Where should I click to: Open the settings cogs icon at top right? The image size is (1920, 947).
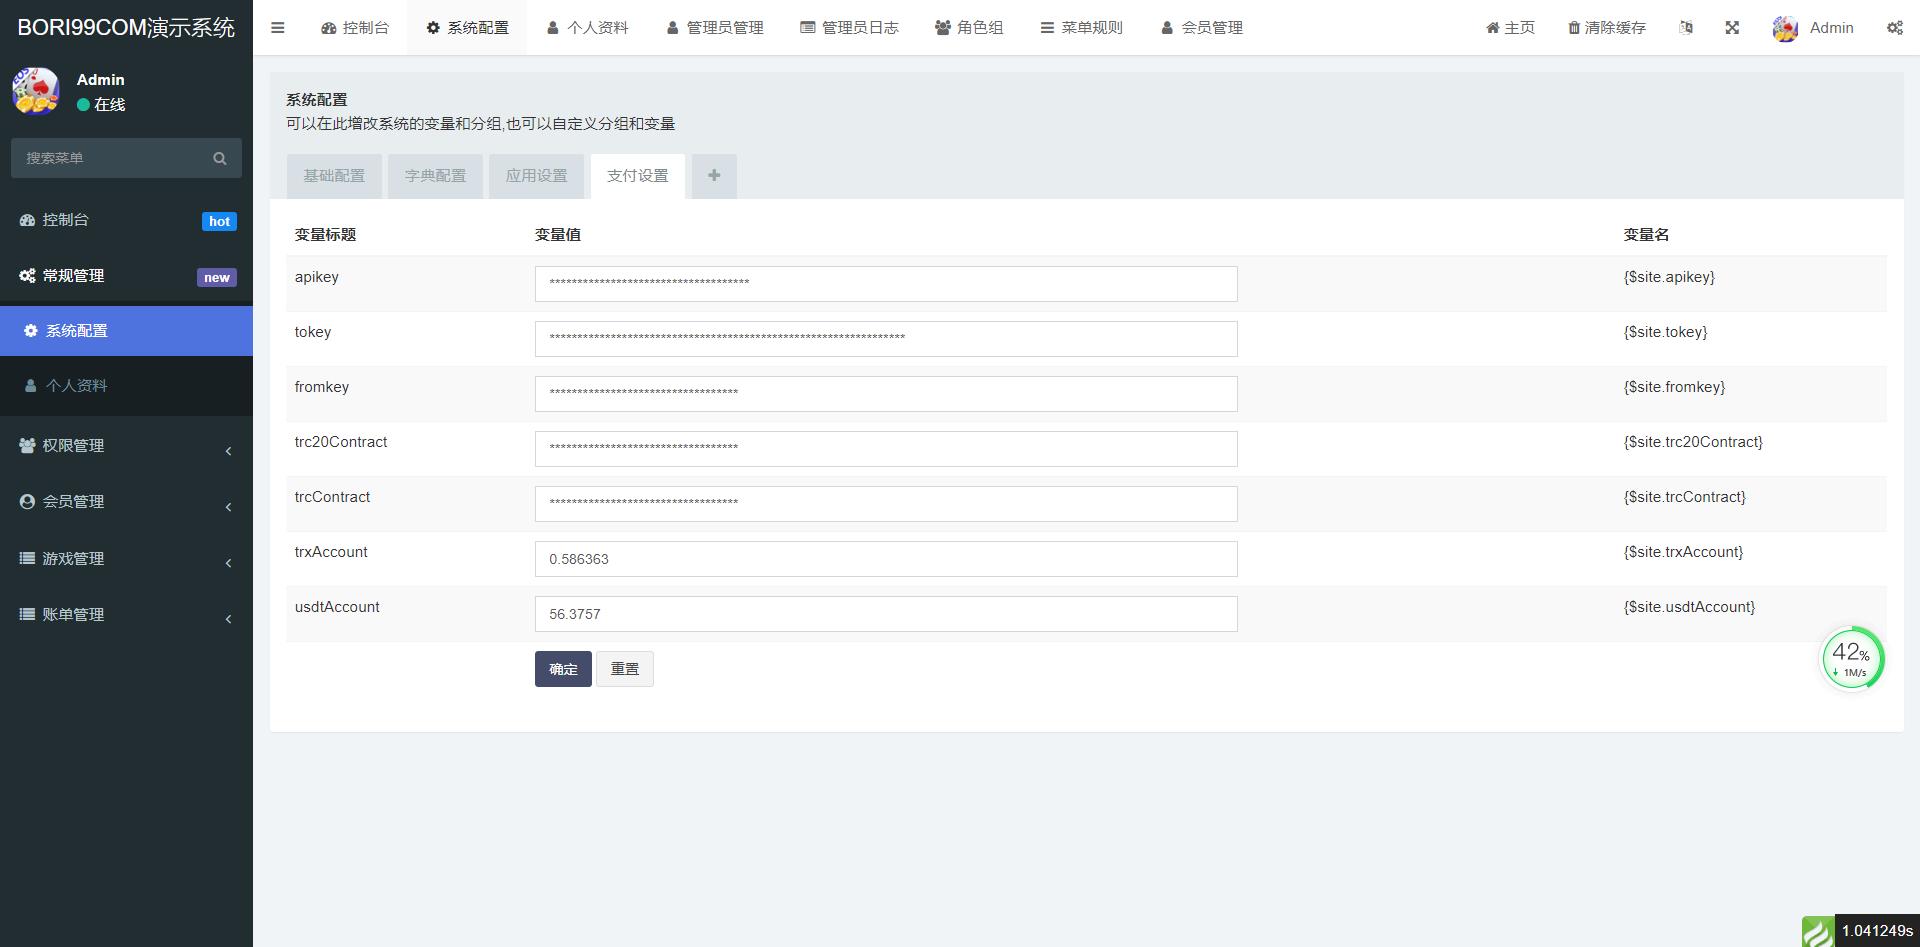pyautogui.click(x=1895, y=28)
